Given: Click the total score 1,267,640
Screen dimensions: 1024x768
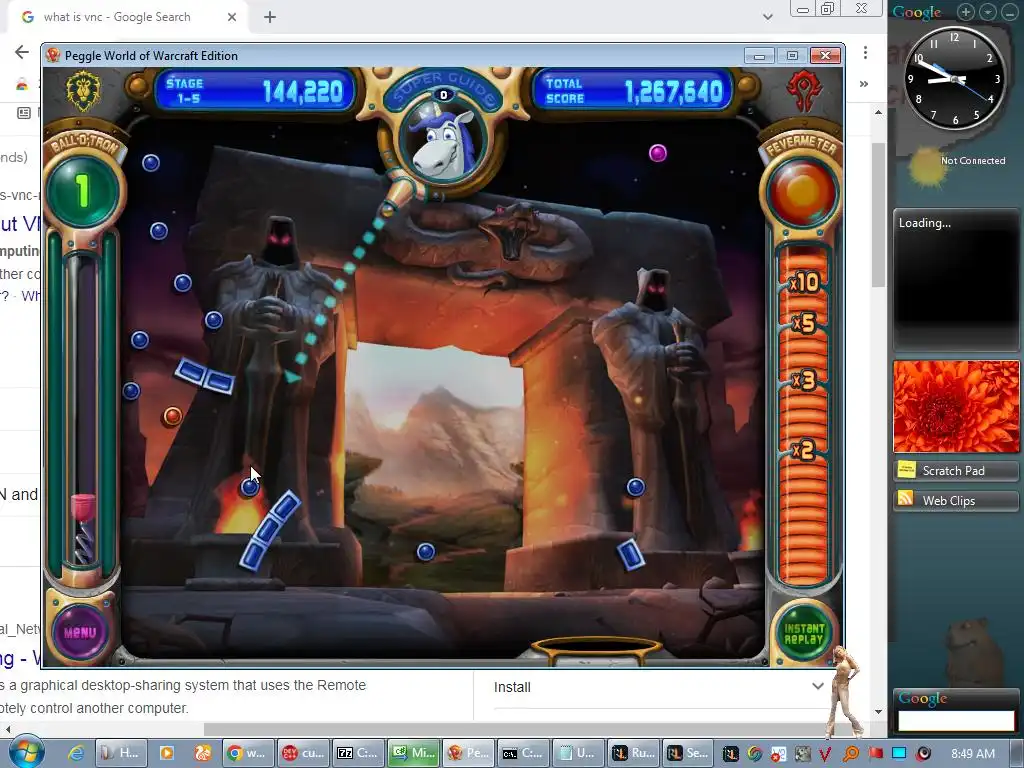Looking at the screenshot, I should click(x=675, y=92).
